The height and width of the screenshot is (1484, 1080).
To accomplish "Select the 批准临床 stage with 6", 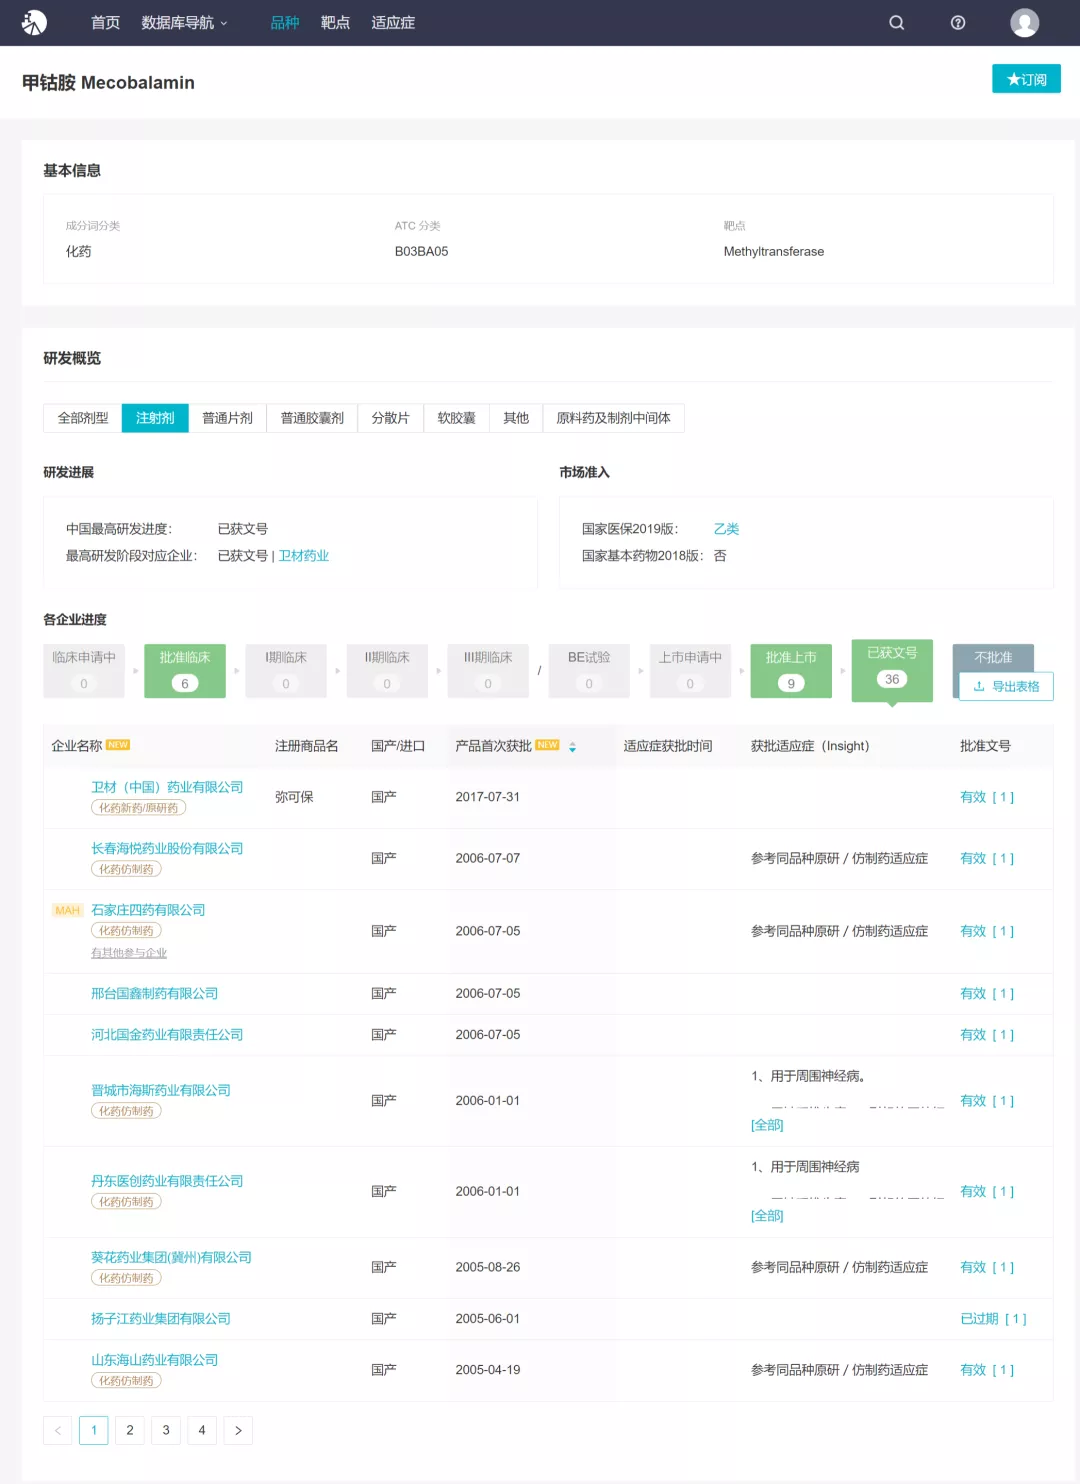I will tap(185, 670).
